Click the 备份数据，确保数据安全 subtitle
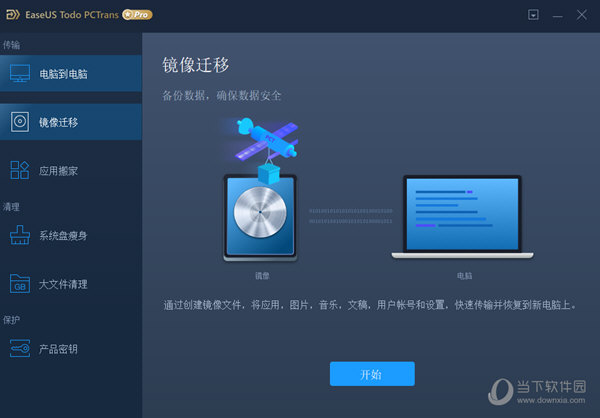The width and height of the screenshot is (600, 418). (x=222, y=95)
